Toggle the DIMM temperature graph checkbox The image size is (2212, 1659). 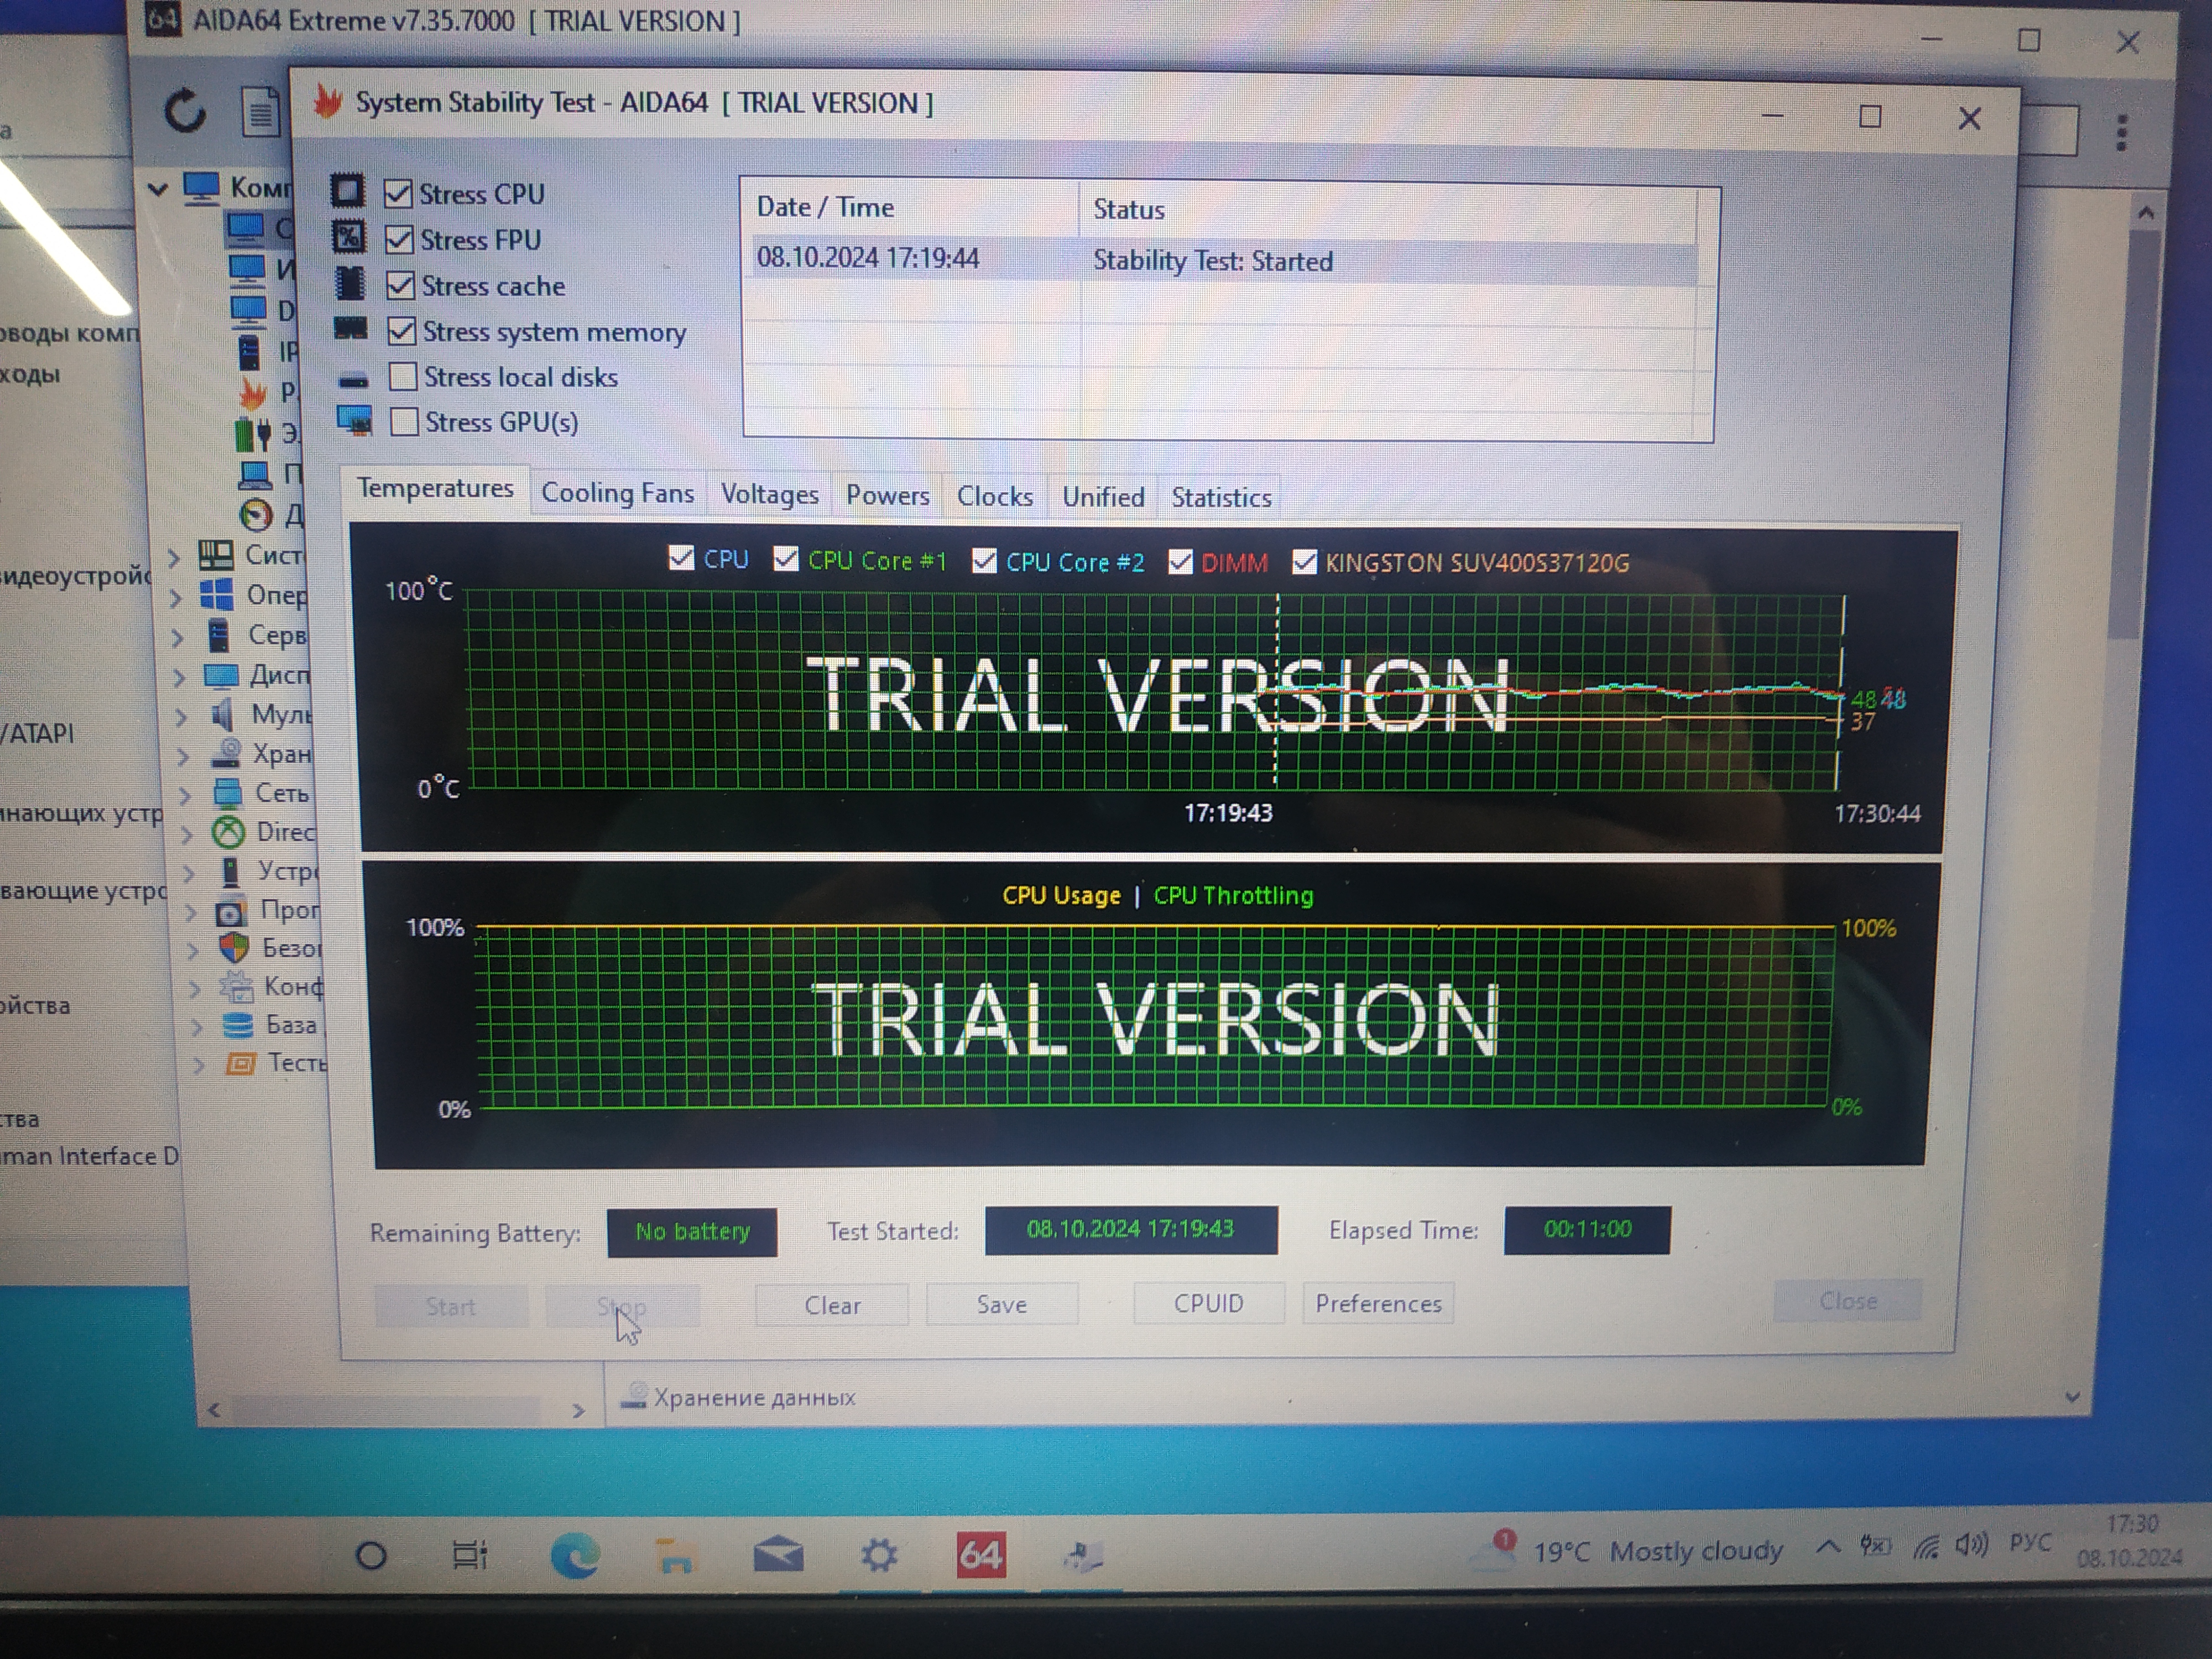[1180, 562]
